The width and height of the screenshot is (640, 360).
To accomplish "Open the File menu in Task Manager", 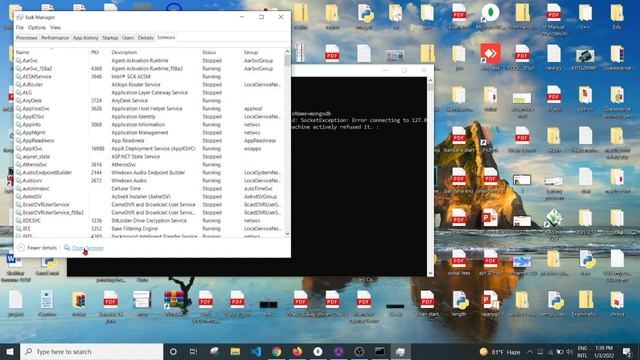I will pos(20,27).
